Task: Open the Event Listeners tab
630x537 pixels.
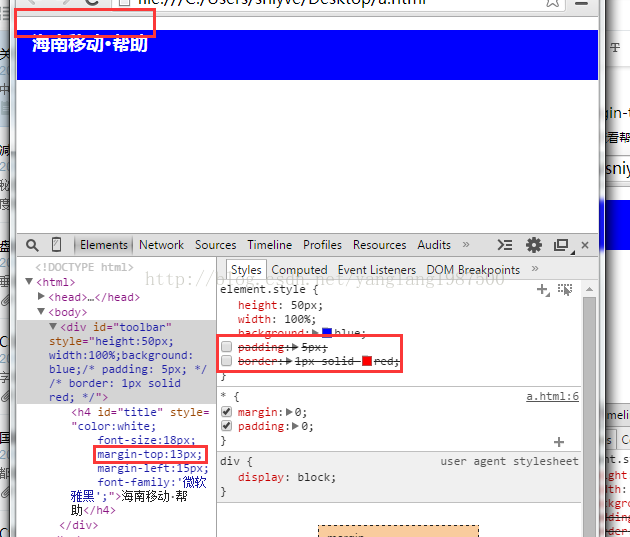Action: [x=376, y=270]
